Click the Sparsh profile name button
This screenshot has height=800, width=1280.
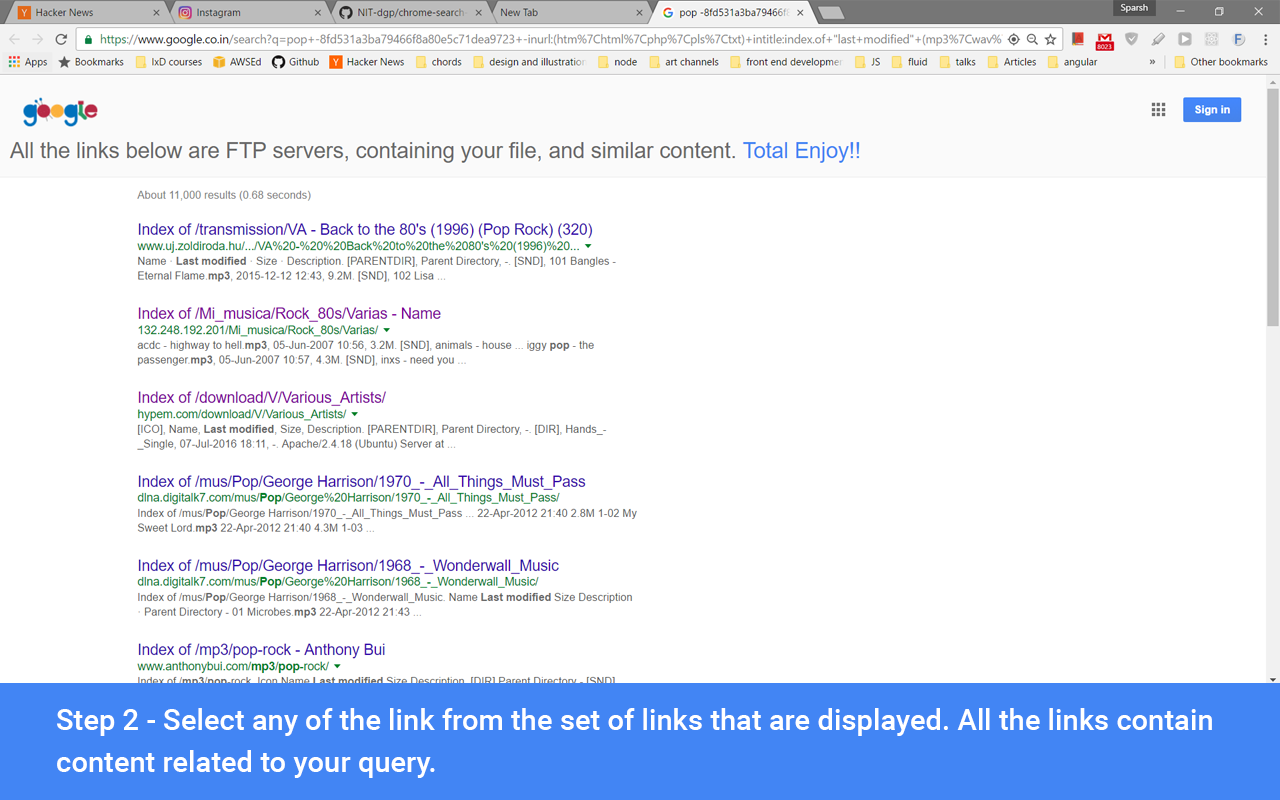pyautogui.click(x=1134, y=8)
